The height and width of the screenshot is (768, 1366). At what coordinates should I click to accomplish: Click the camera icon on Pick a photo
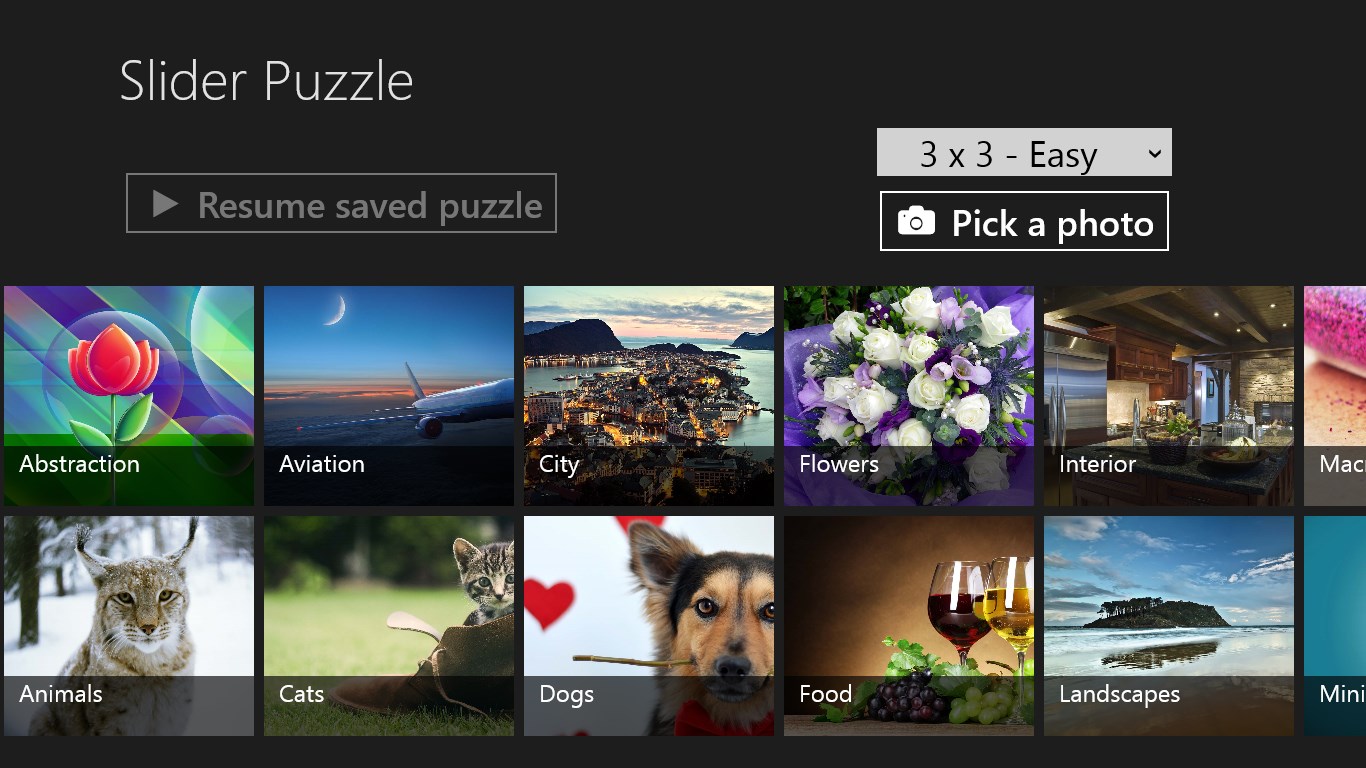(914, 222)
